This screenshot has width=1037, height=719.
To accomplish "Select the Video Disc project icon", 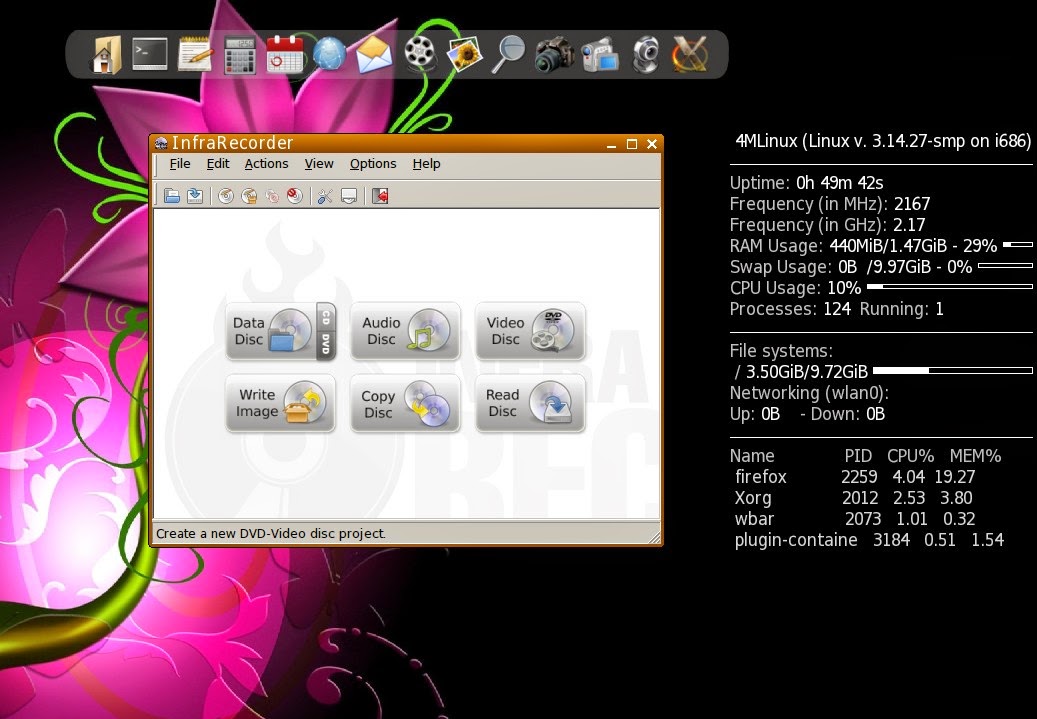I will 530,330.
